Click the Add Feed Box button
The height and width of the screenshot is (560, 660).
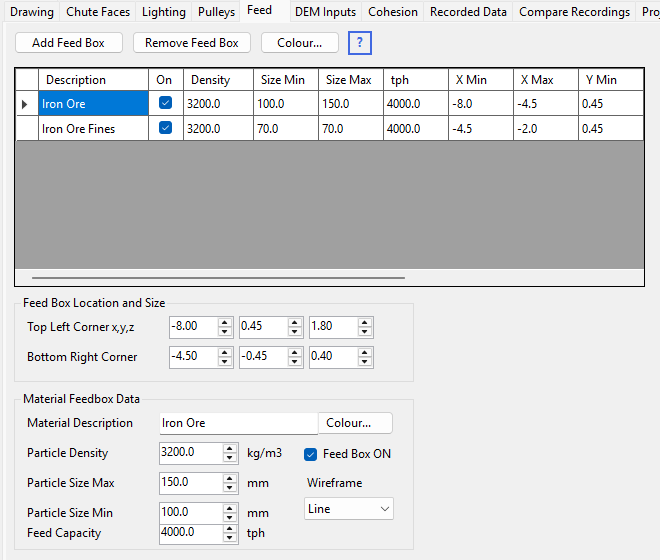point(69,43)
